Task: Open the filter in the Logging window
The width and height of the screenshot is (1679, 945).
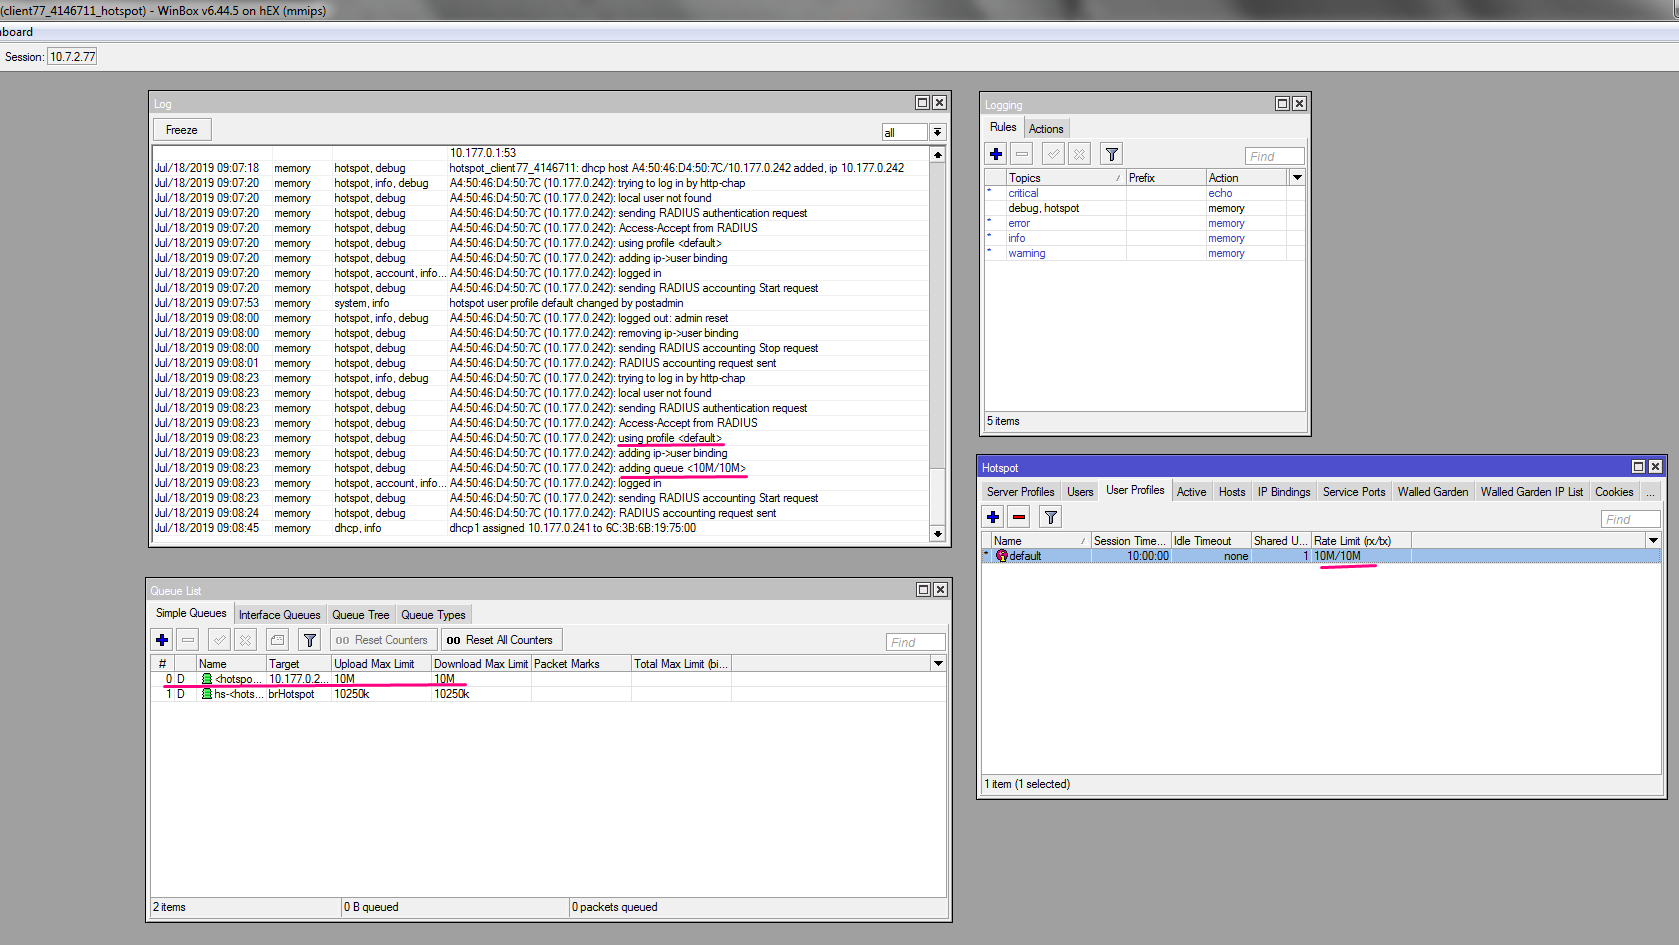Action: [x=1111, y=154]
